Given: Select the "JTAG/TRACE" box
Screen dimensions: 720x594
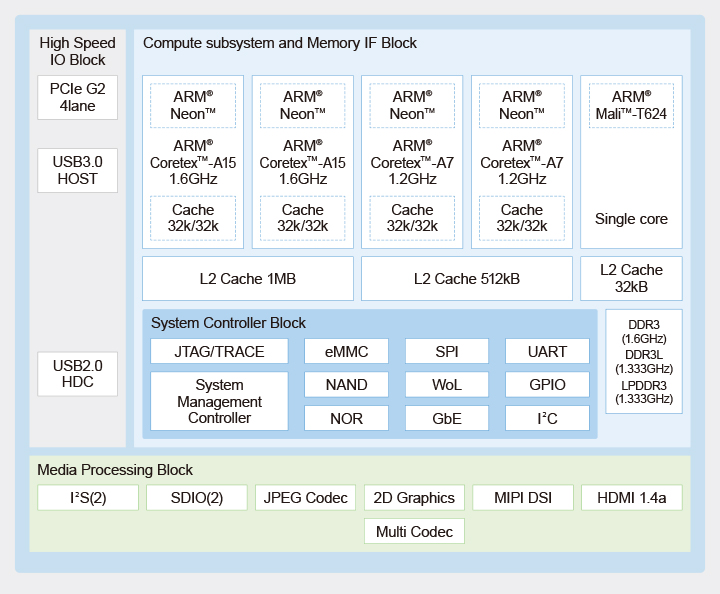Looking at the screenshot, I should point(219,351).
